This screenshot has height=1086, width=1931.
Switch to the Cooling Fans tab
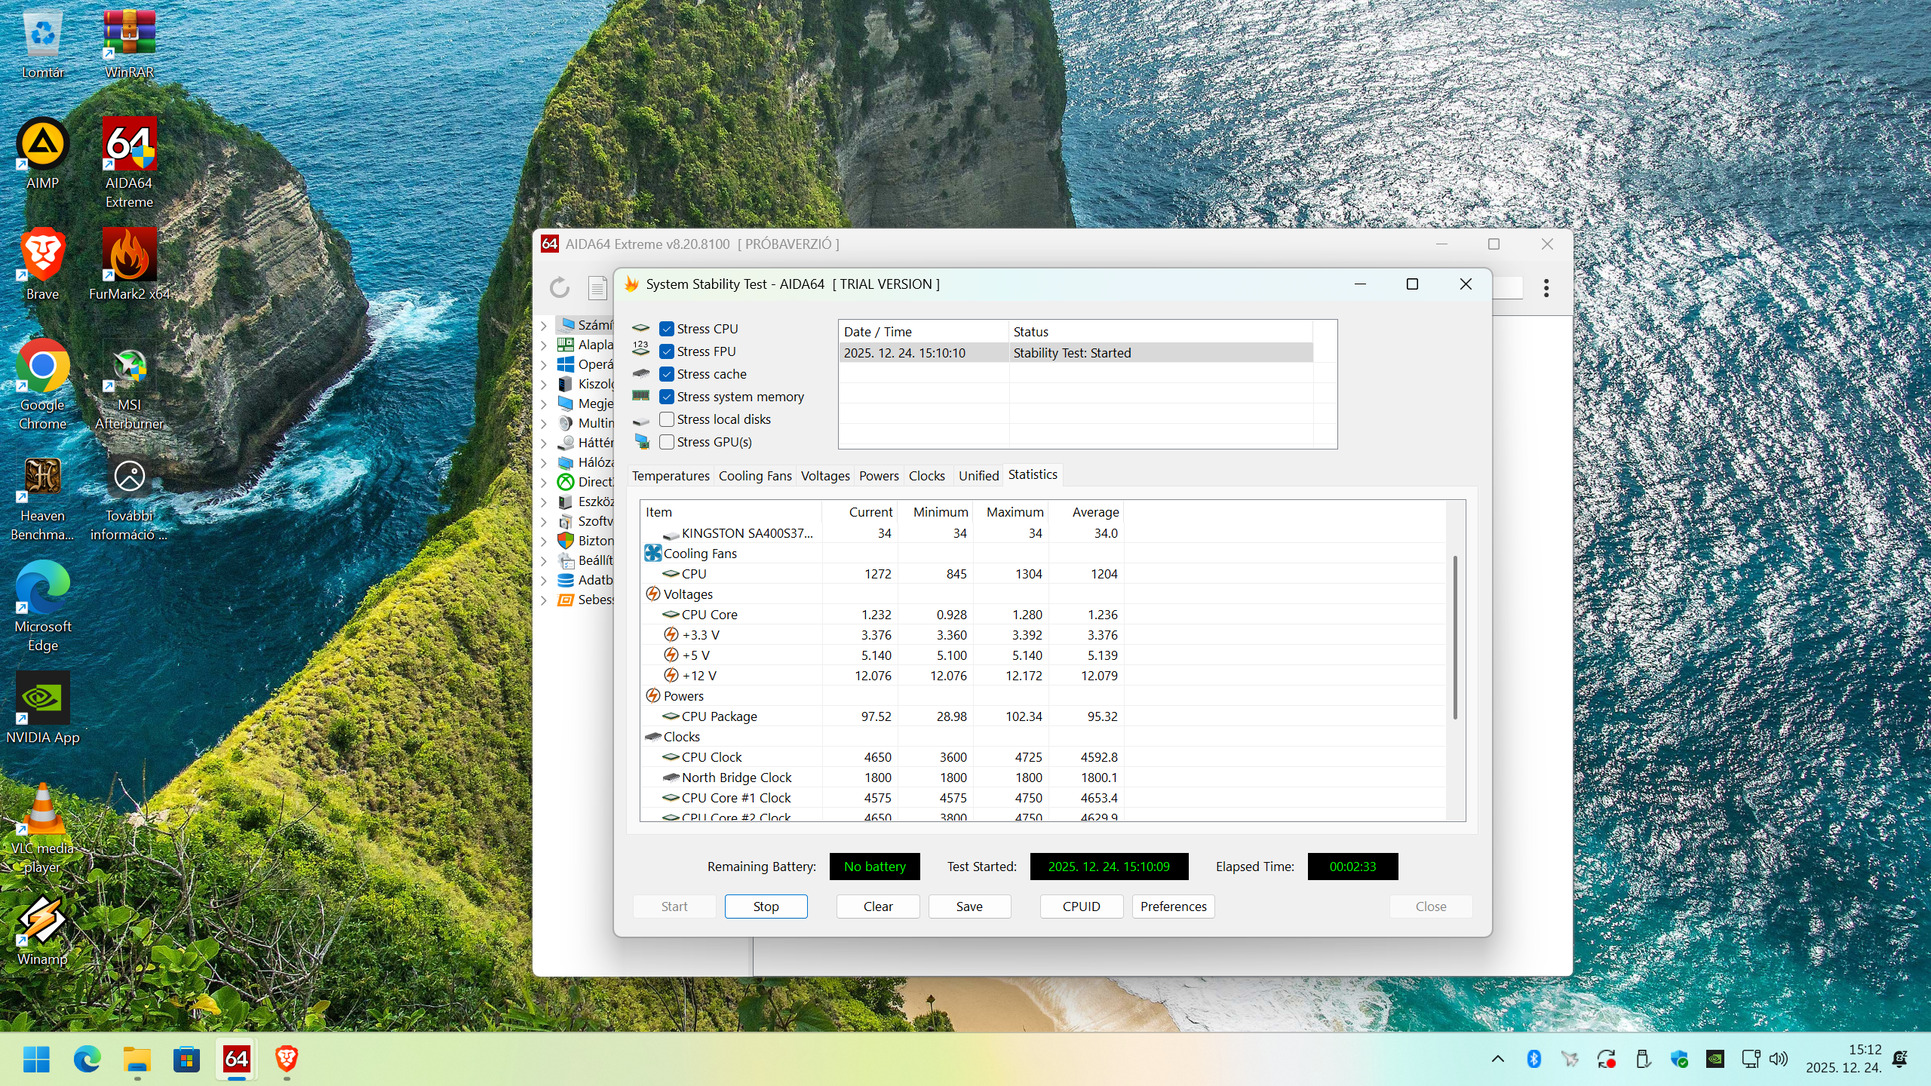[754, 476]
